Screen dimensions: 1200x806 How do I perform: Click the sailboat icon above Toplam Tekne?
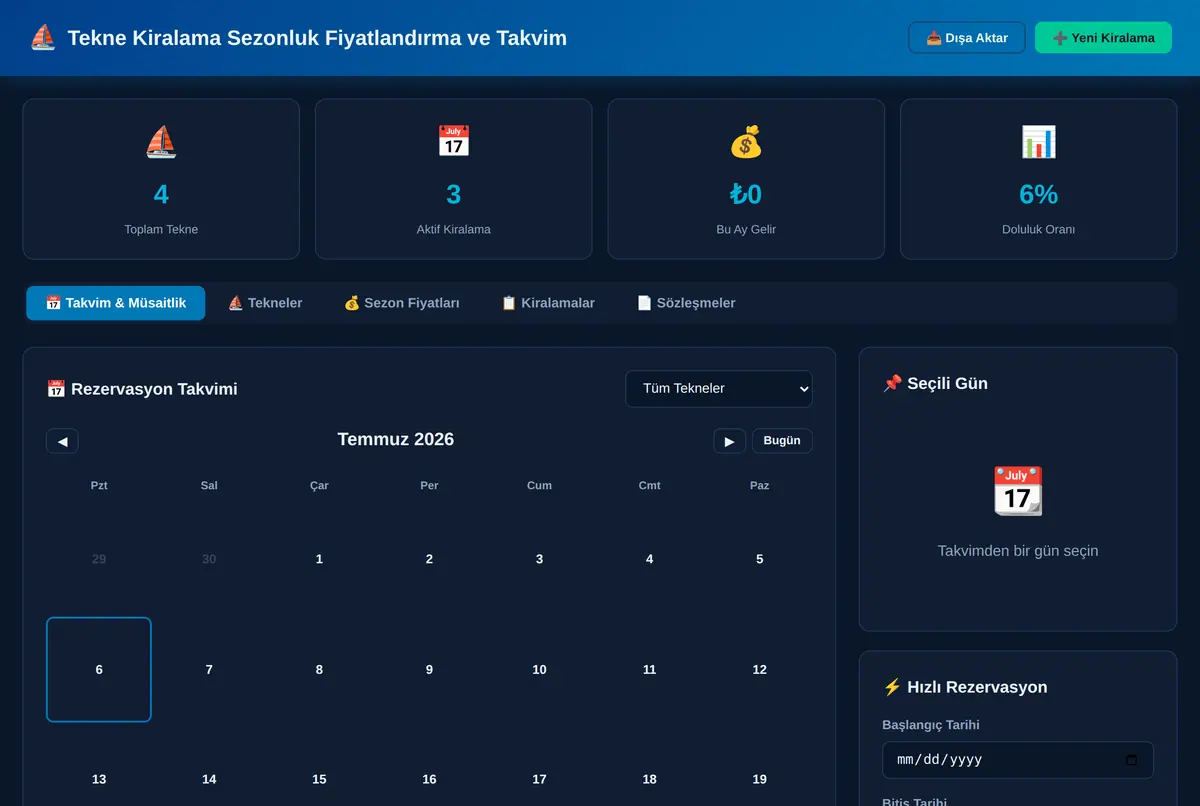click(161, 142)
